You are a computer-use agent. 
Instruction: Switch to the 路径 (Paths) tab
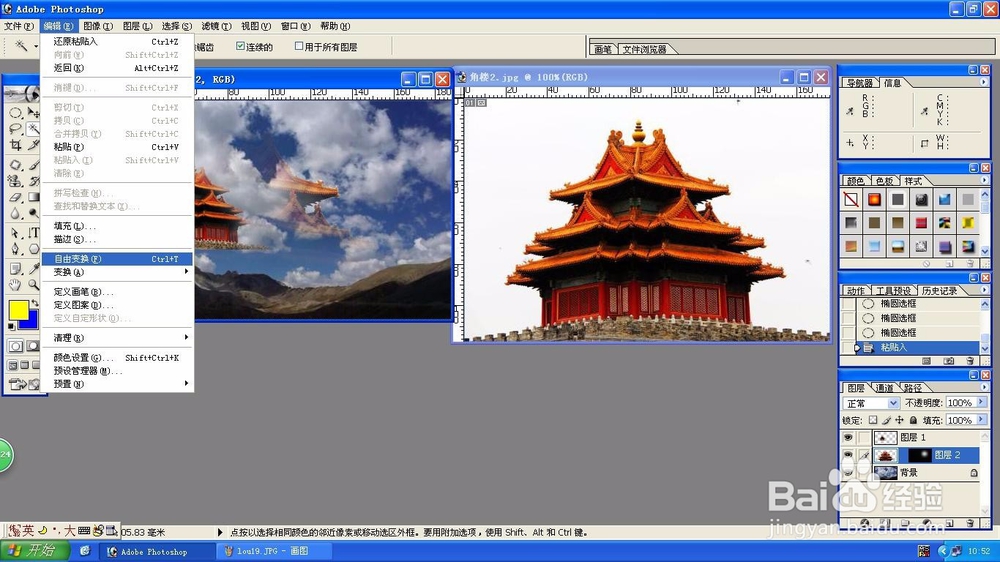913,388
